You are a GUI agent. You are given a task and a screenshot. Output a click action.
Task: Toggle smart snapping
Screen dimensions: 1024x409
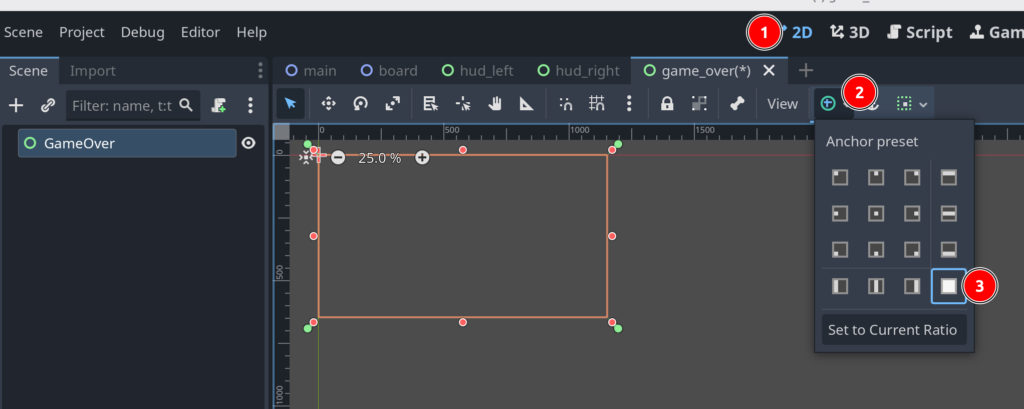tap(566, 103)
